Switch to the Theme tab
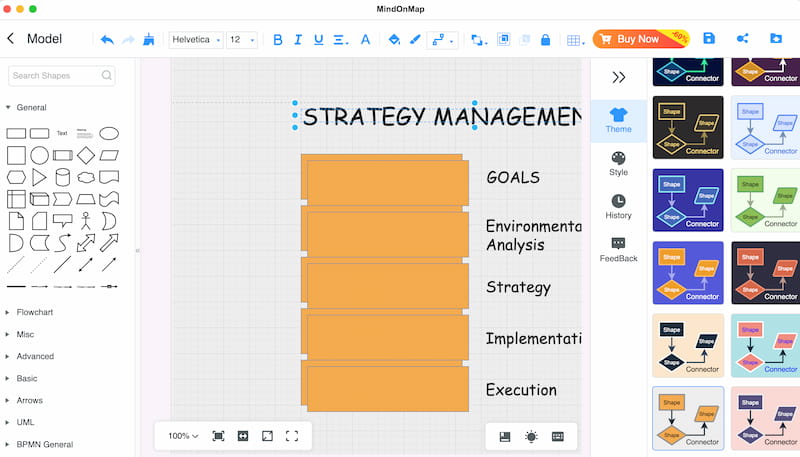 coord(618,121)
